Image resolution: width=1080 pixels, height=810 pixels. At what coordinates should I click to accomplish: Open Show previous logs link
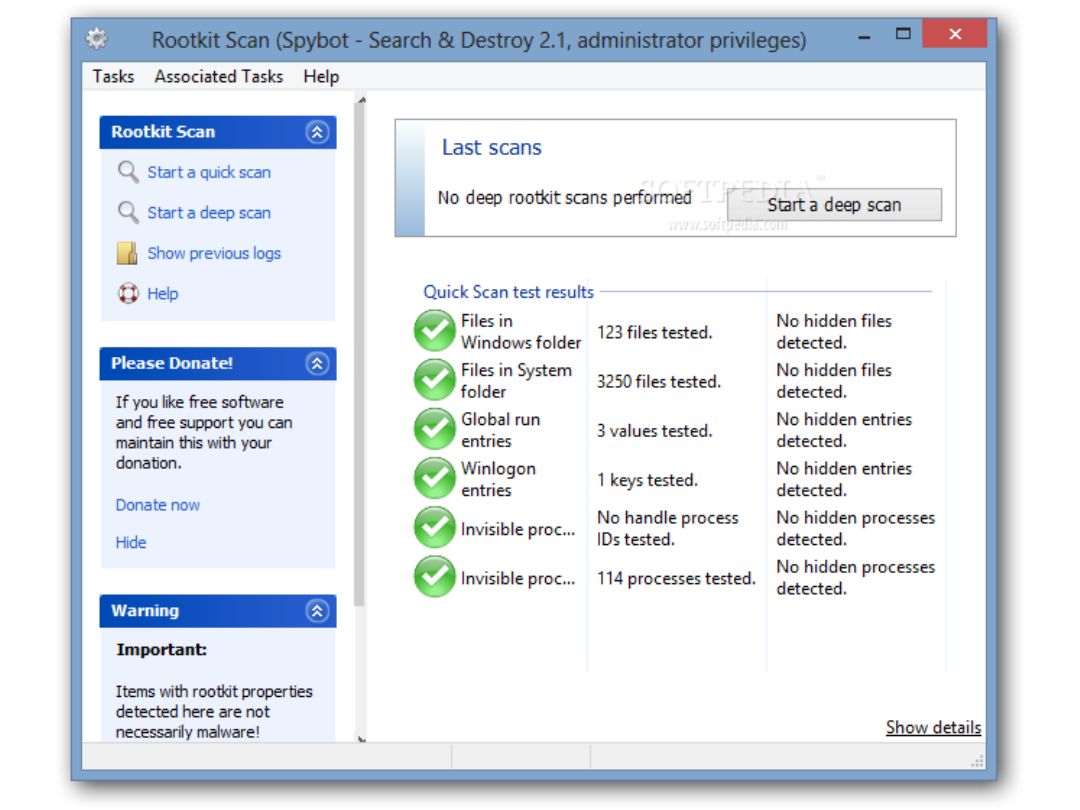[214, 253]
